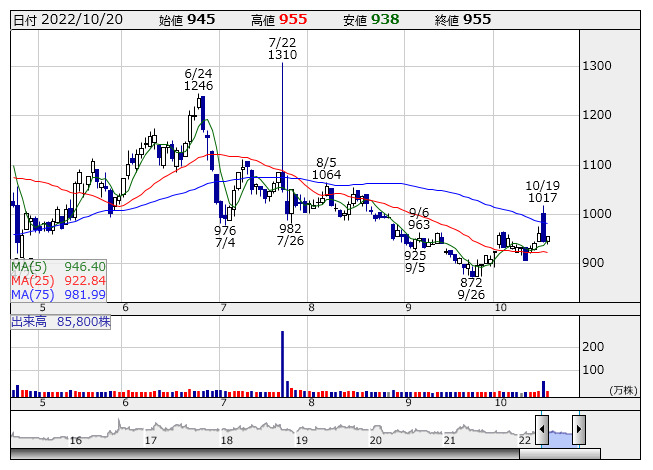The width and height of the screenshot is (653, 470).
Task: Click the 976 7/4 low label
Action: 225,236
